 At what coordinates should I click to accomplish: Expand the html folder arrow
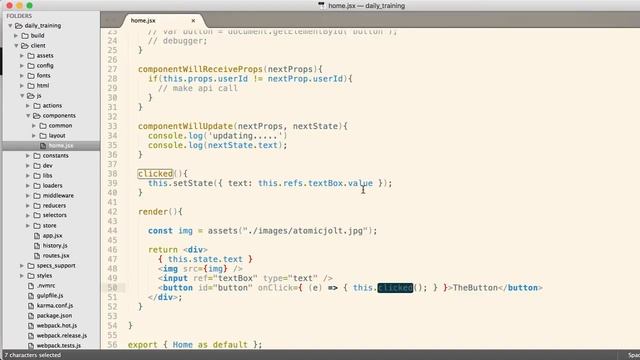[x=22, y=86]
